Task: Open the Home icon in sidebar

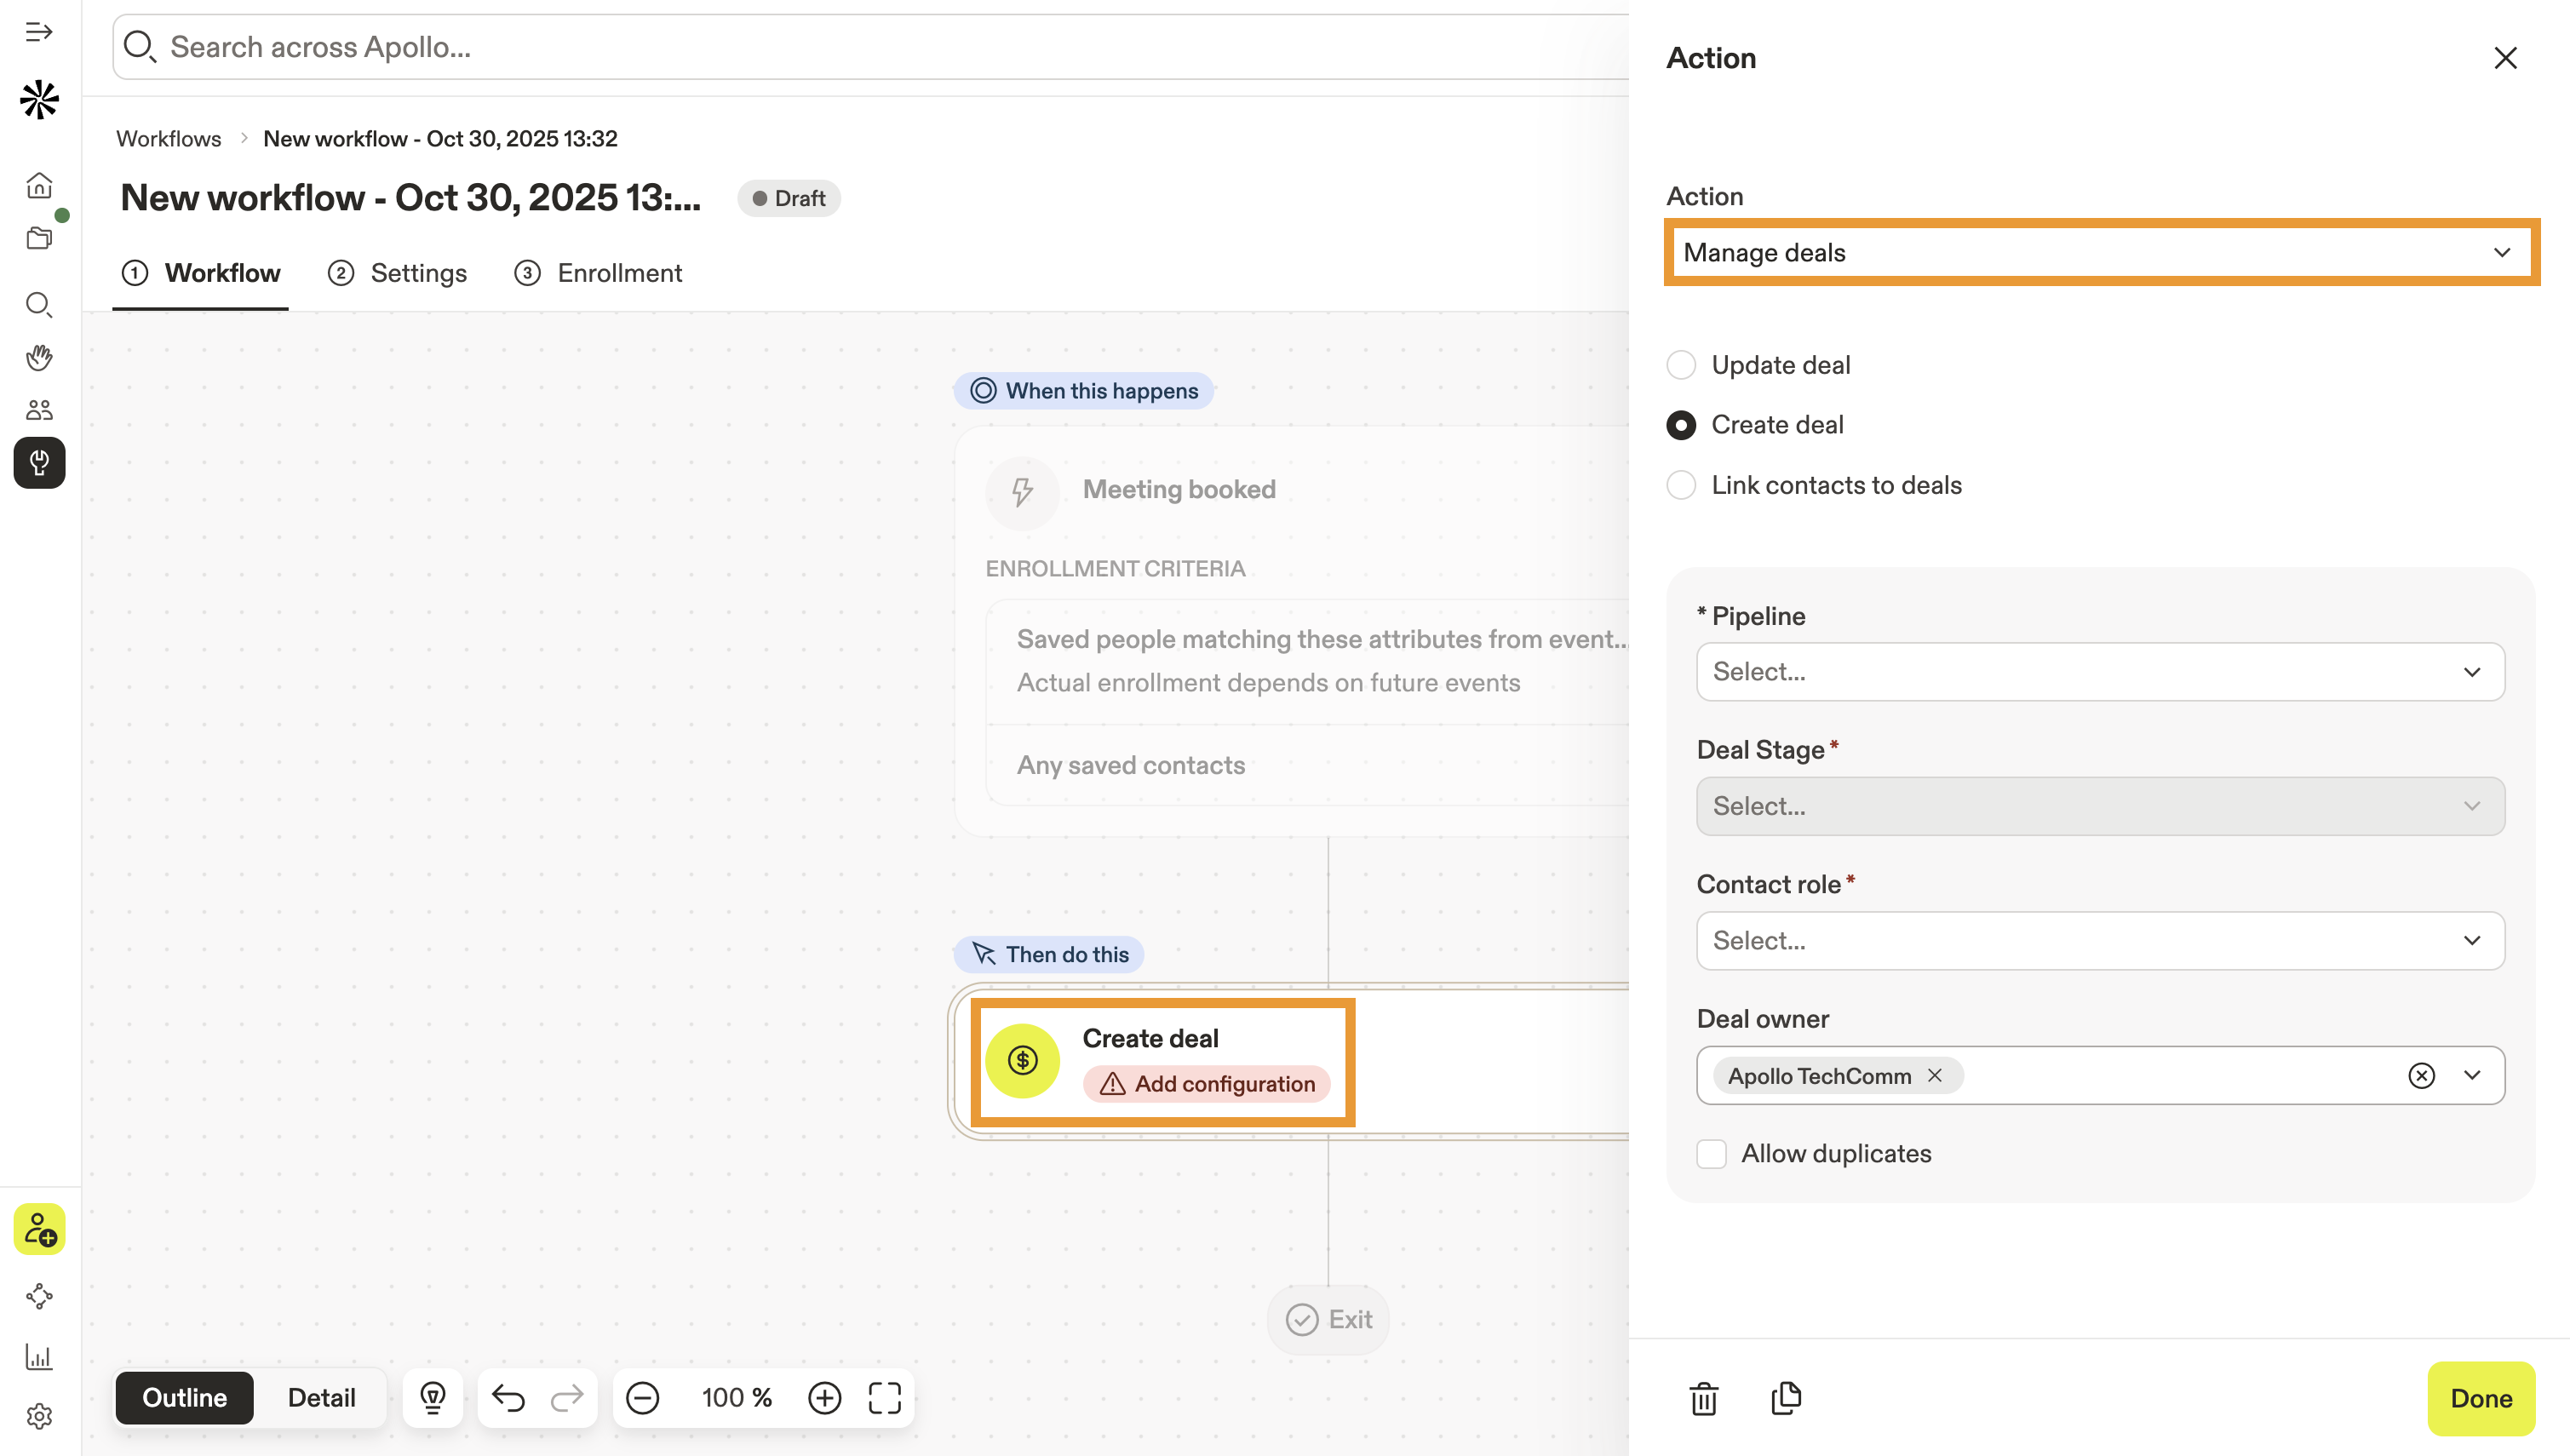Action: pos(39,185)
